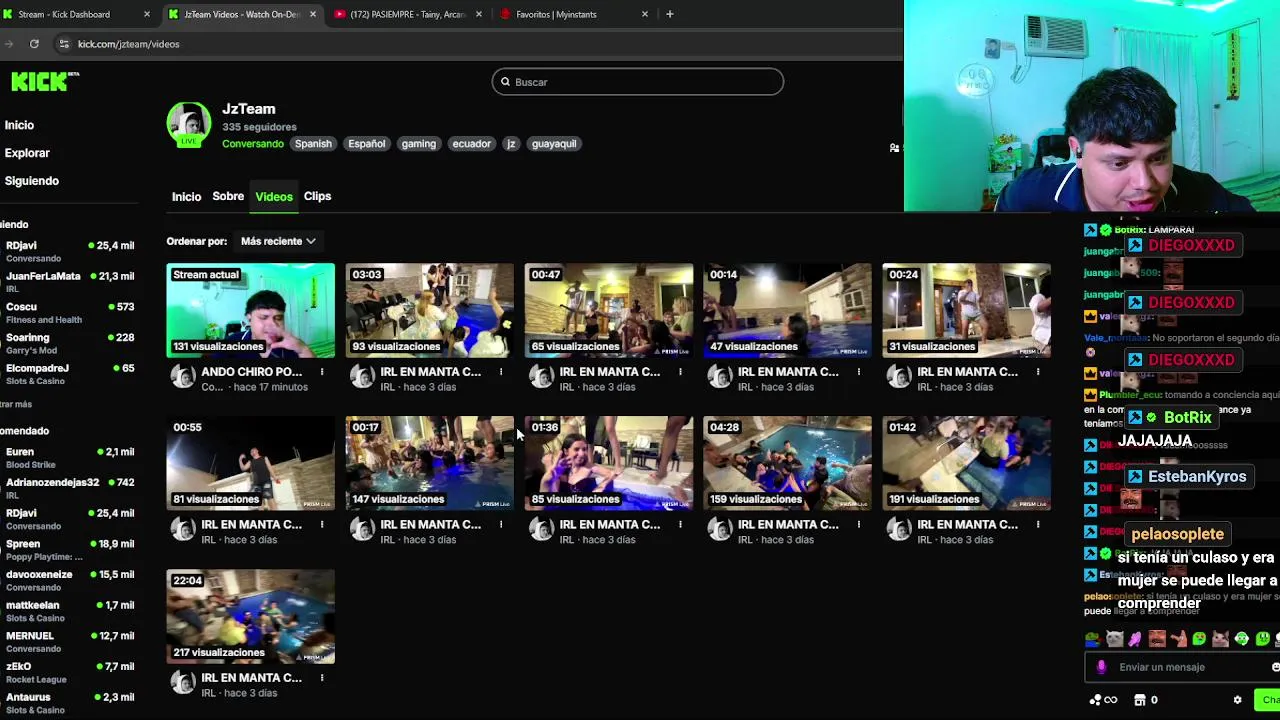This screenshot has width=1280, height=720.
Task: Insert the Pepe frog emote in chat
Action: pyautogui.click(x=1093, y=639)
